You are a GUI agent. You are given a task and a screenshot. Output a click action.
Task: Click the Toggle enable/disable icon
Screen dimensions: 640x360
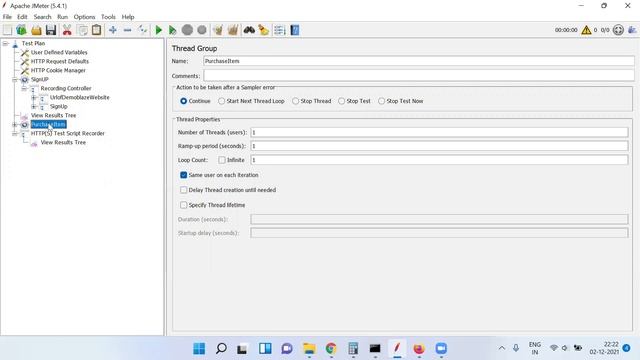142,30
